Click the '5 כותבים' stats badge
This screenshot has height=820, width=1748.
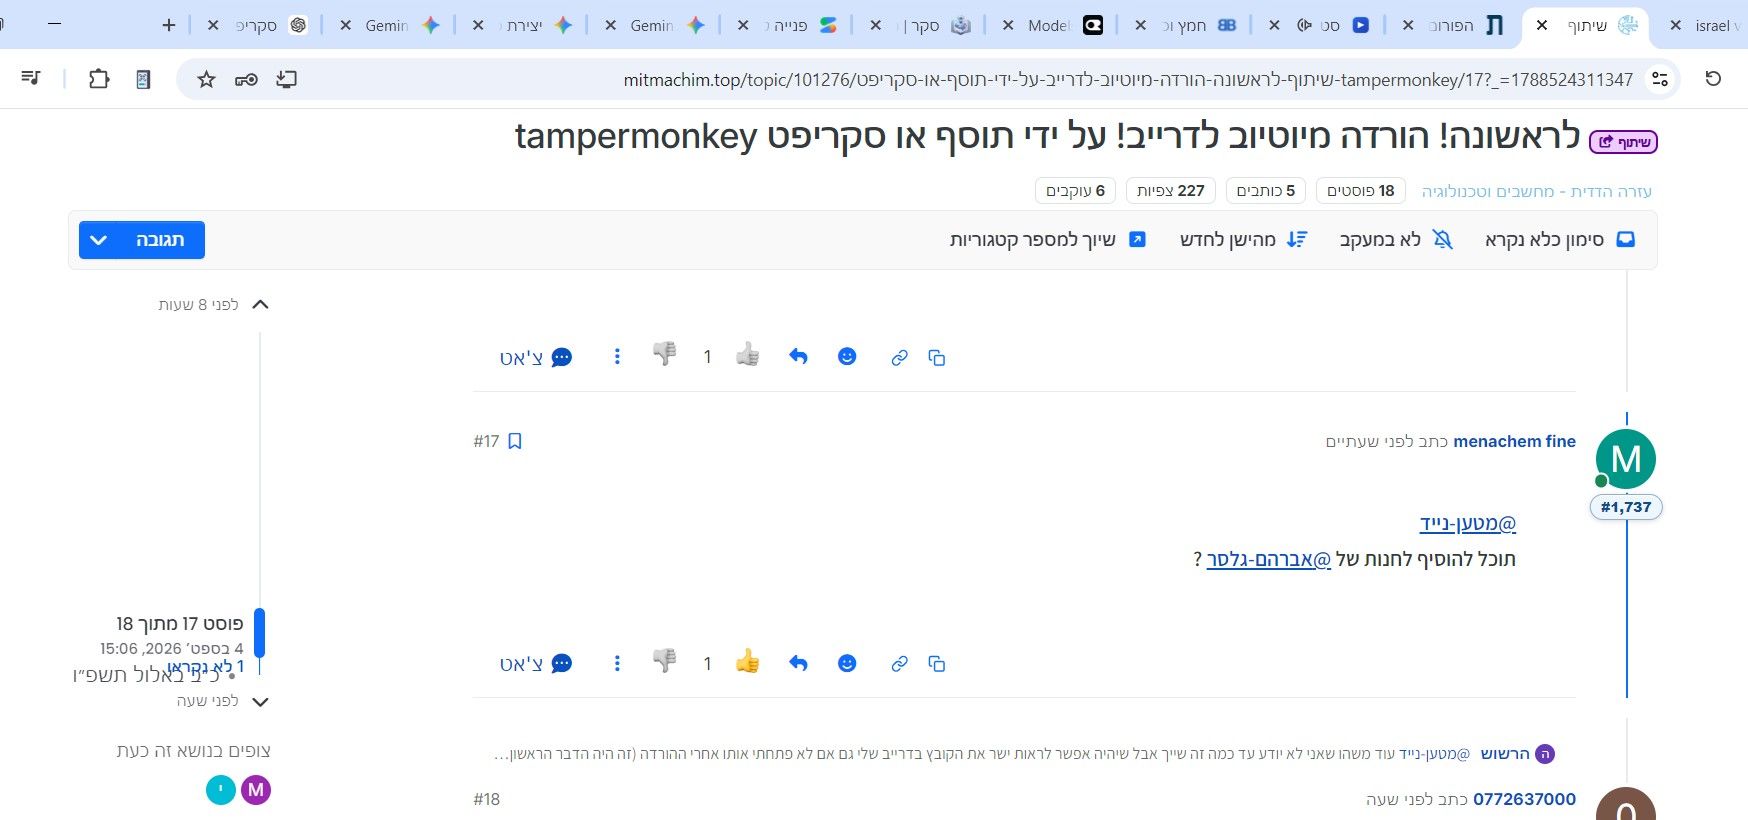[1266, 191]
